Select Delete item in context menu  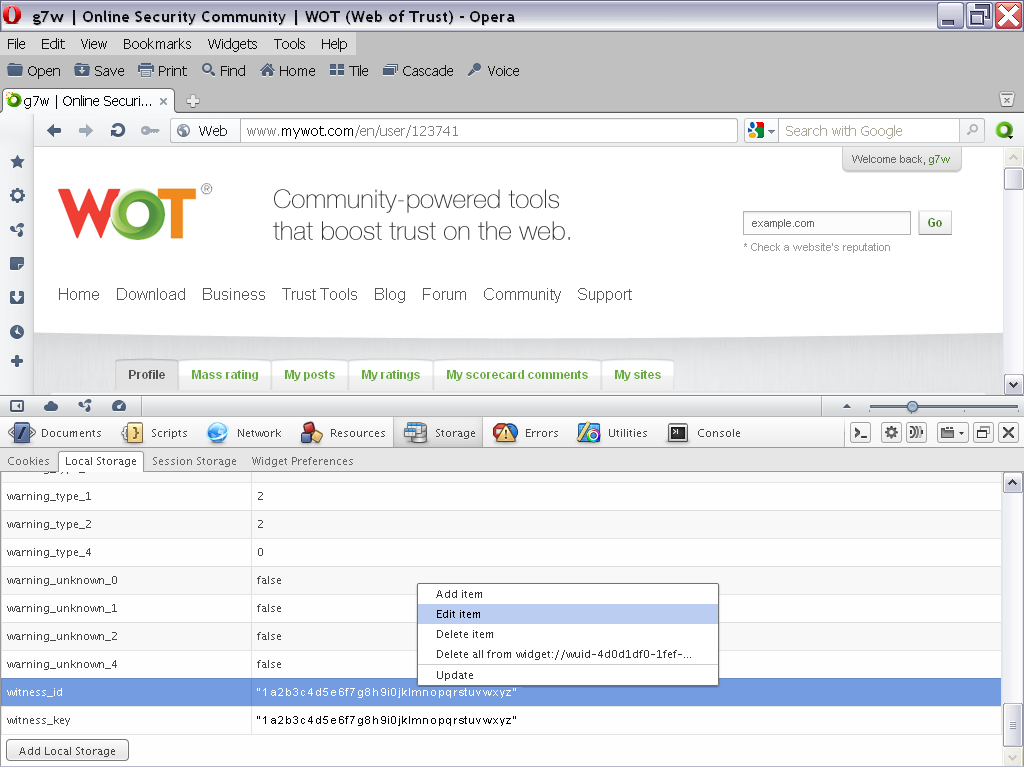coord(568,634)
